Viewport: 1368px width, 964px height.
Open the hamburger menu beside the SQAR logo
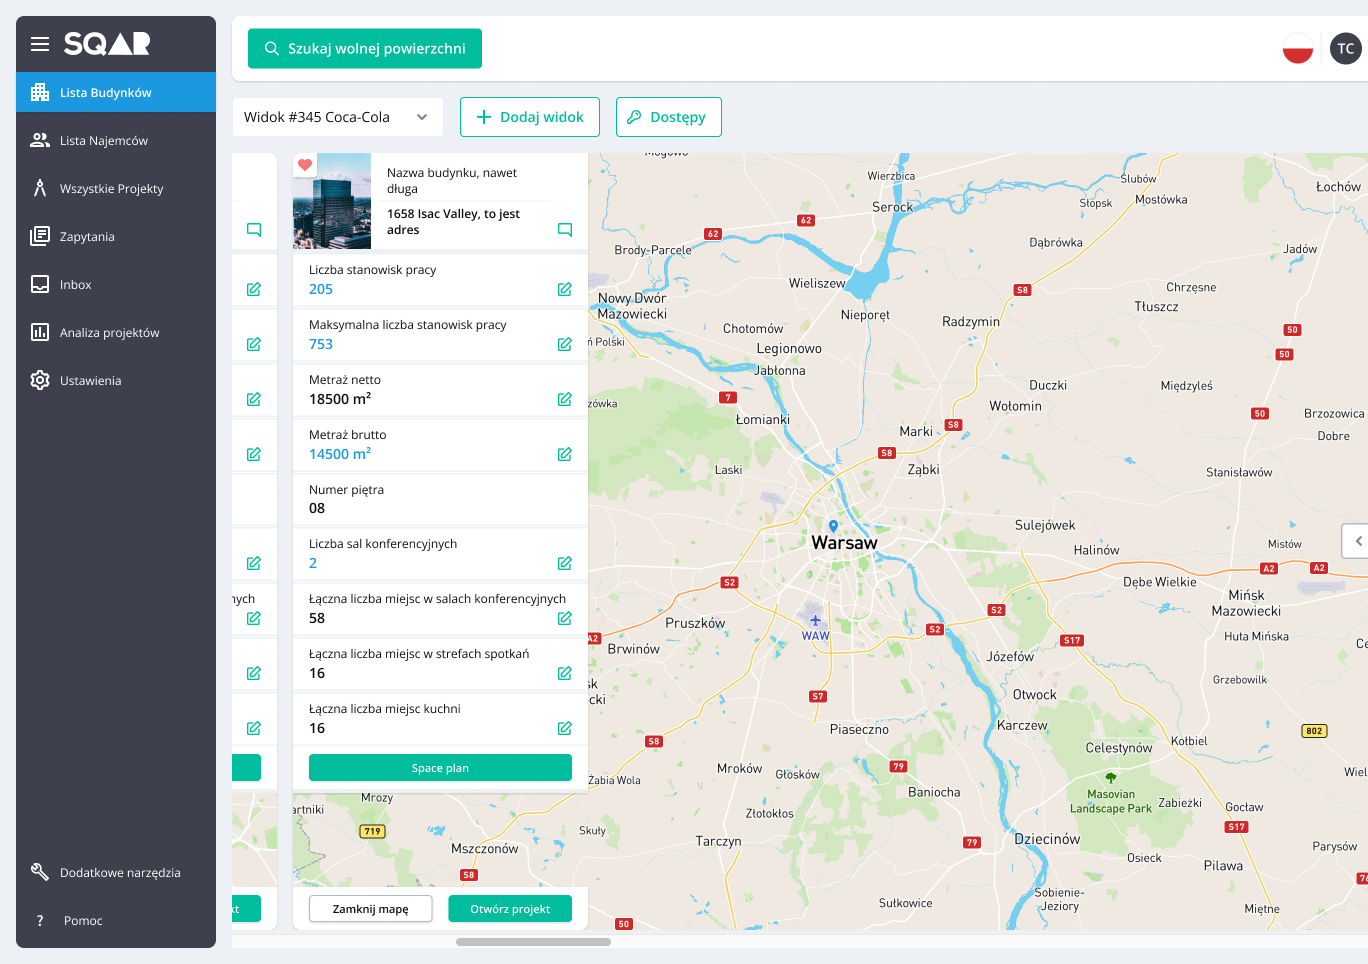point(40,44)
